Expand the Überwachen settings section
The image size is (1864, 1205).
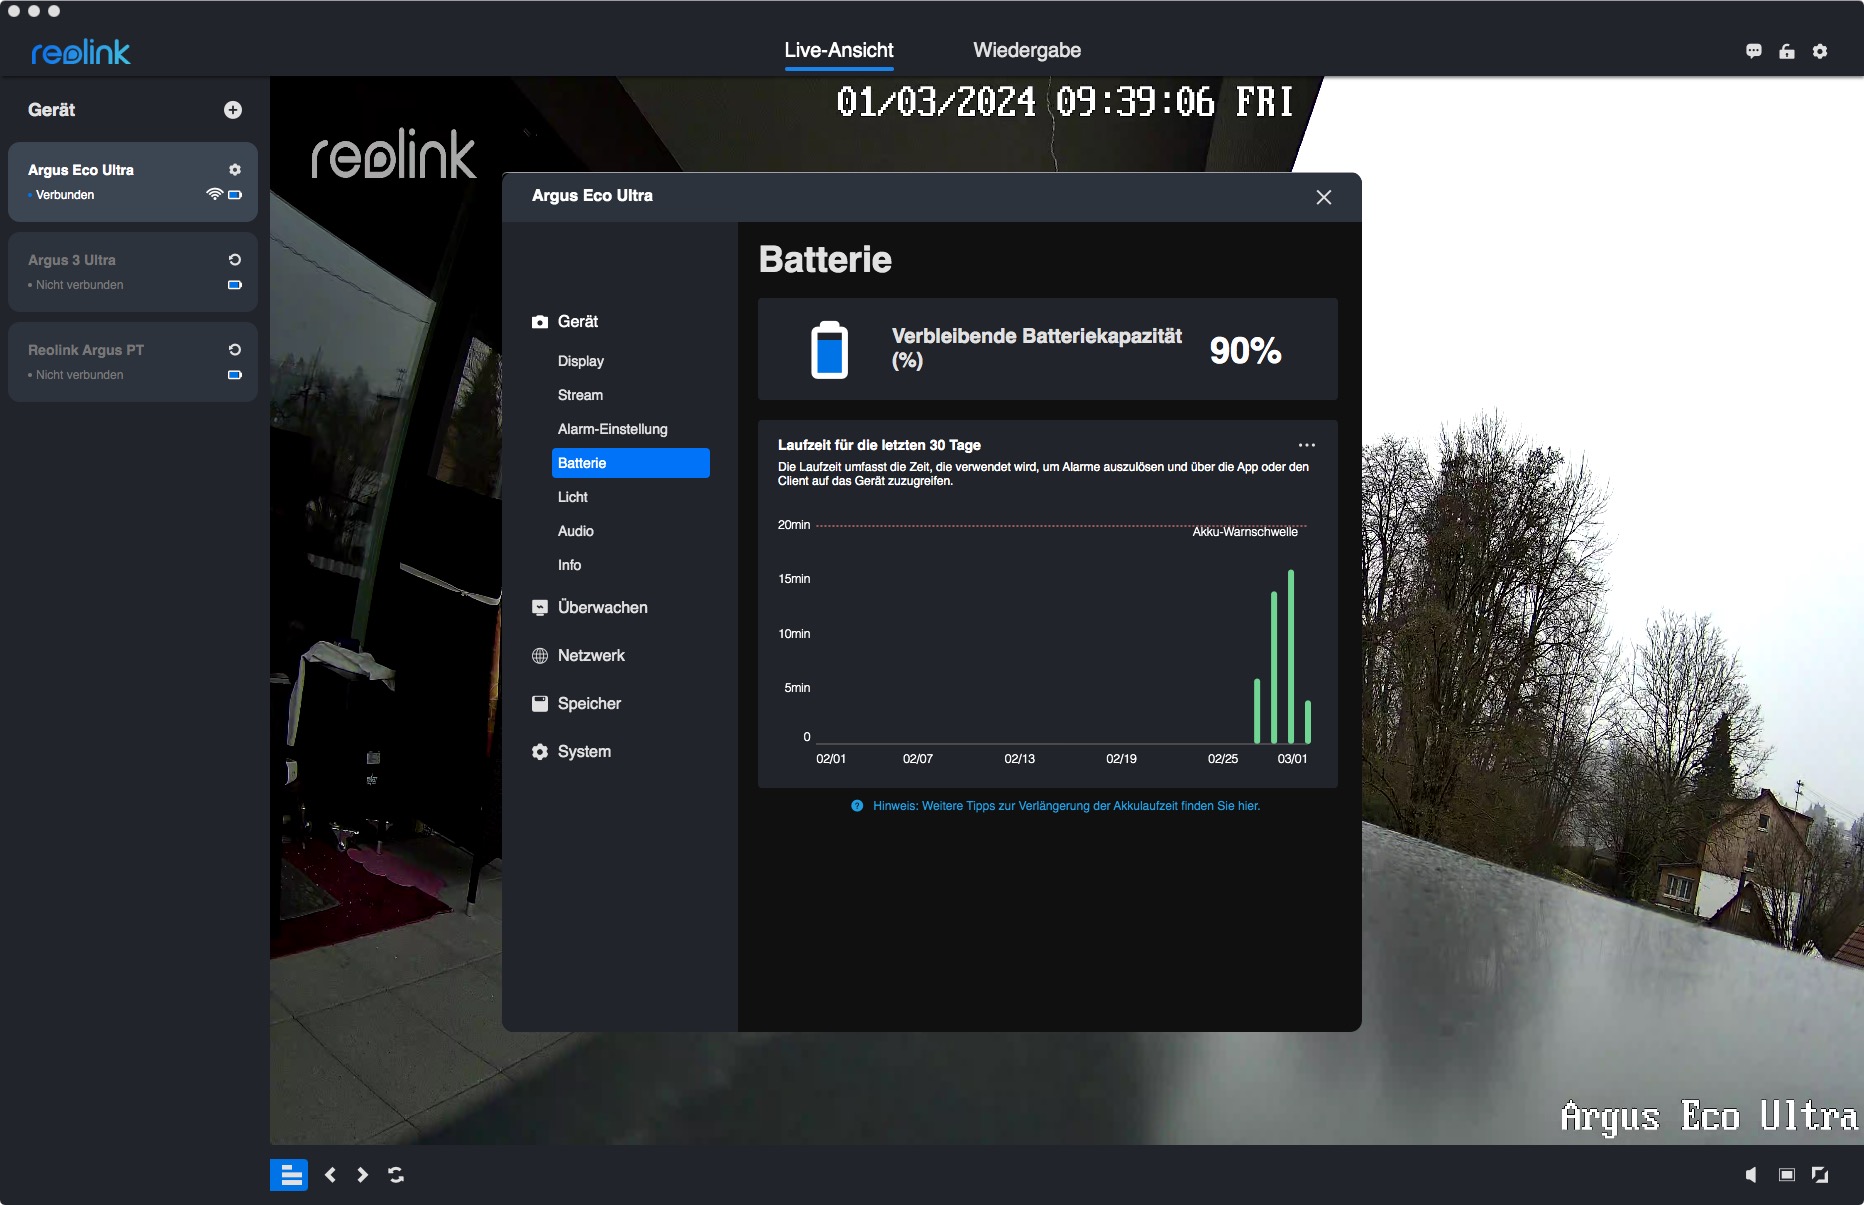602,608
